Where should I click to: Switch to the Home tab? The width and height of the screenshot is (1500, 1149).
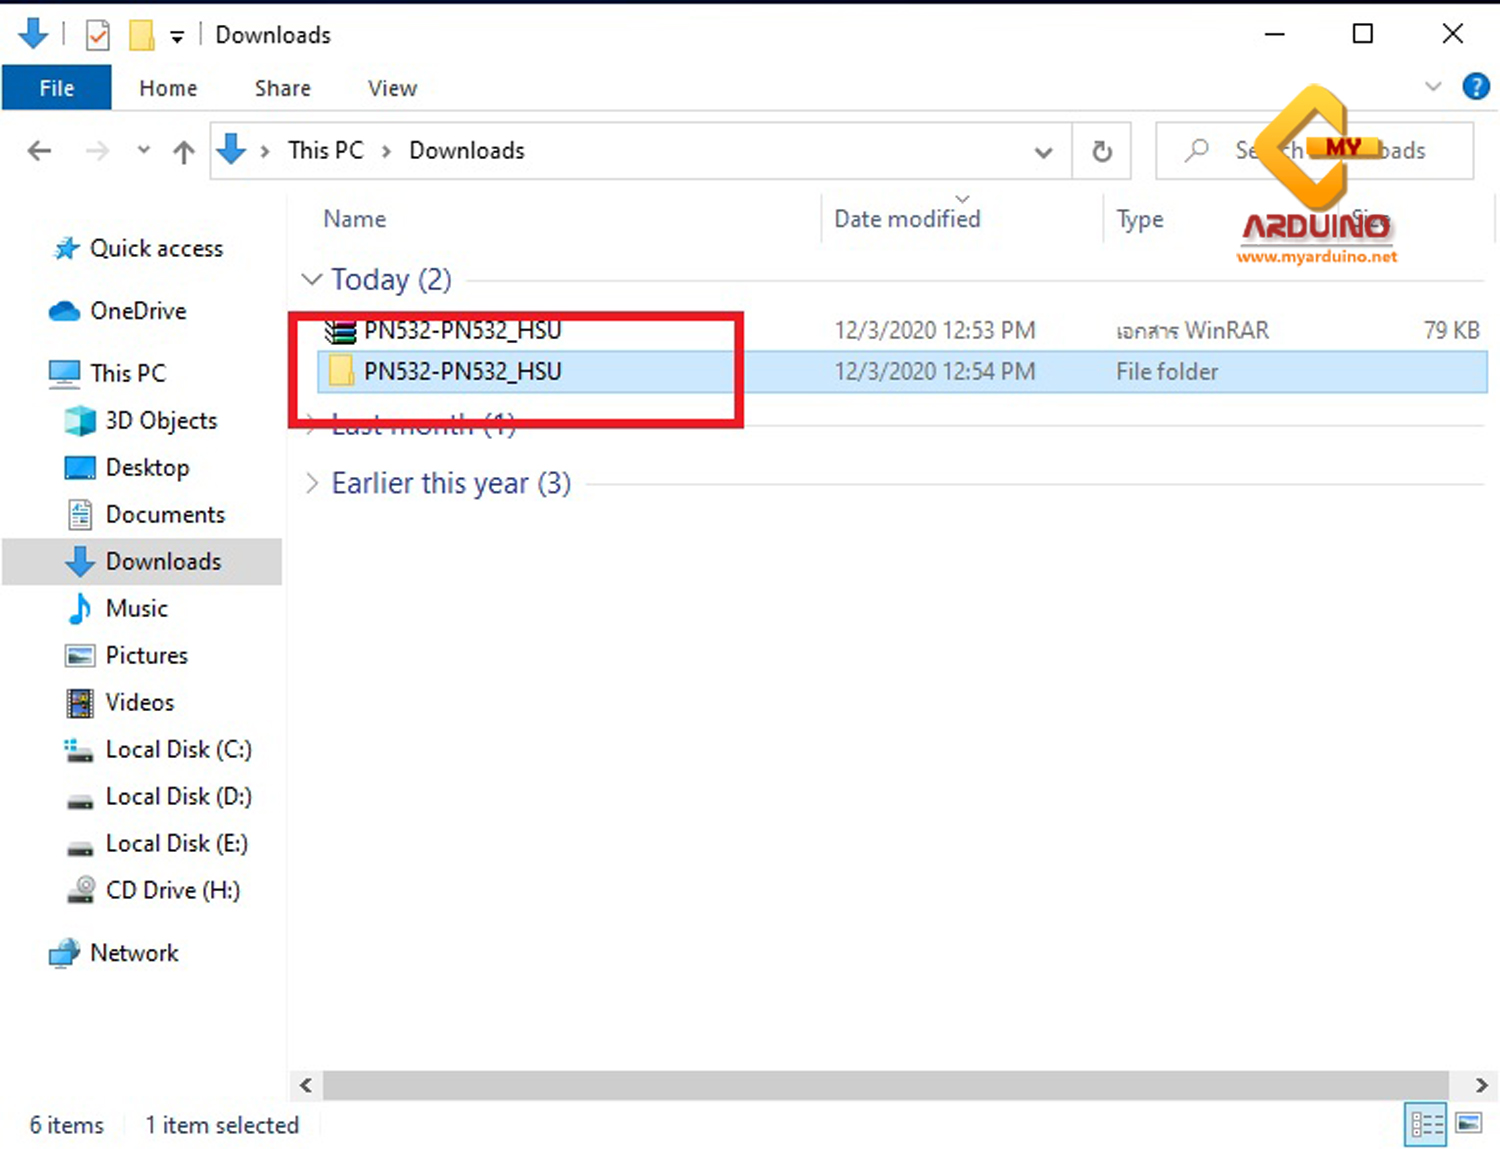[x=167, y=88]
